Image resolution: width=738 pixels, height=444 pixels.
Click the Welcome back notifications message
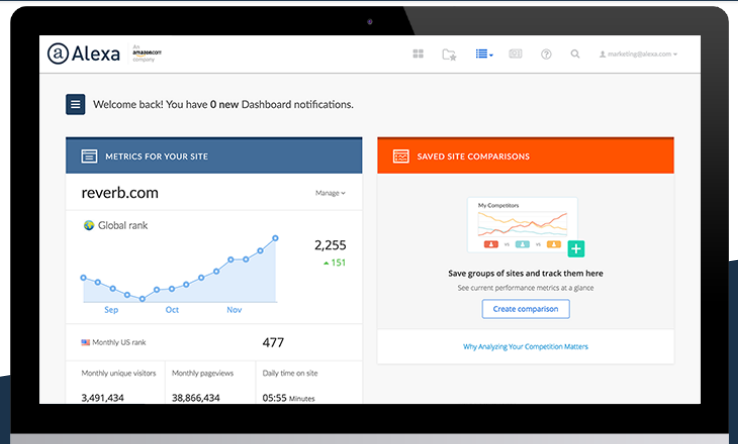coord(223,105)
